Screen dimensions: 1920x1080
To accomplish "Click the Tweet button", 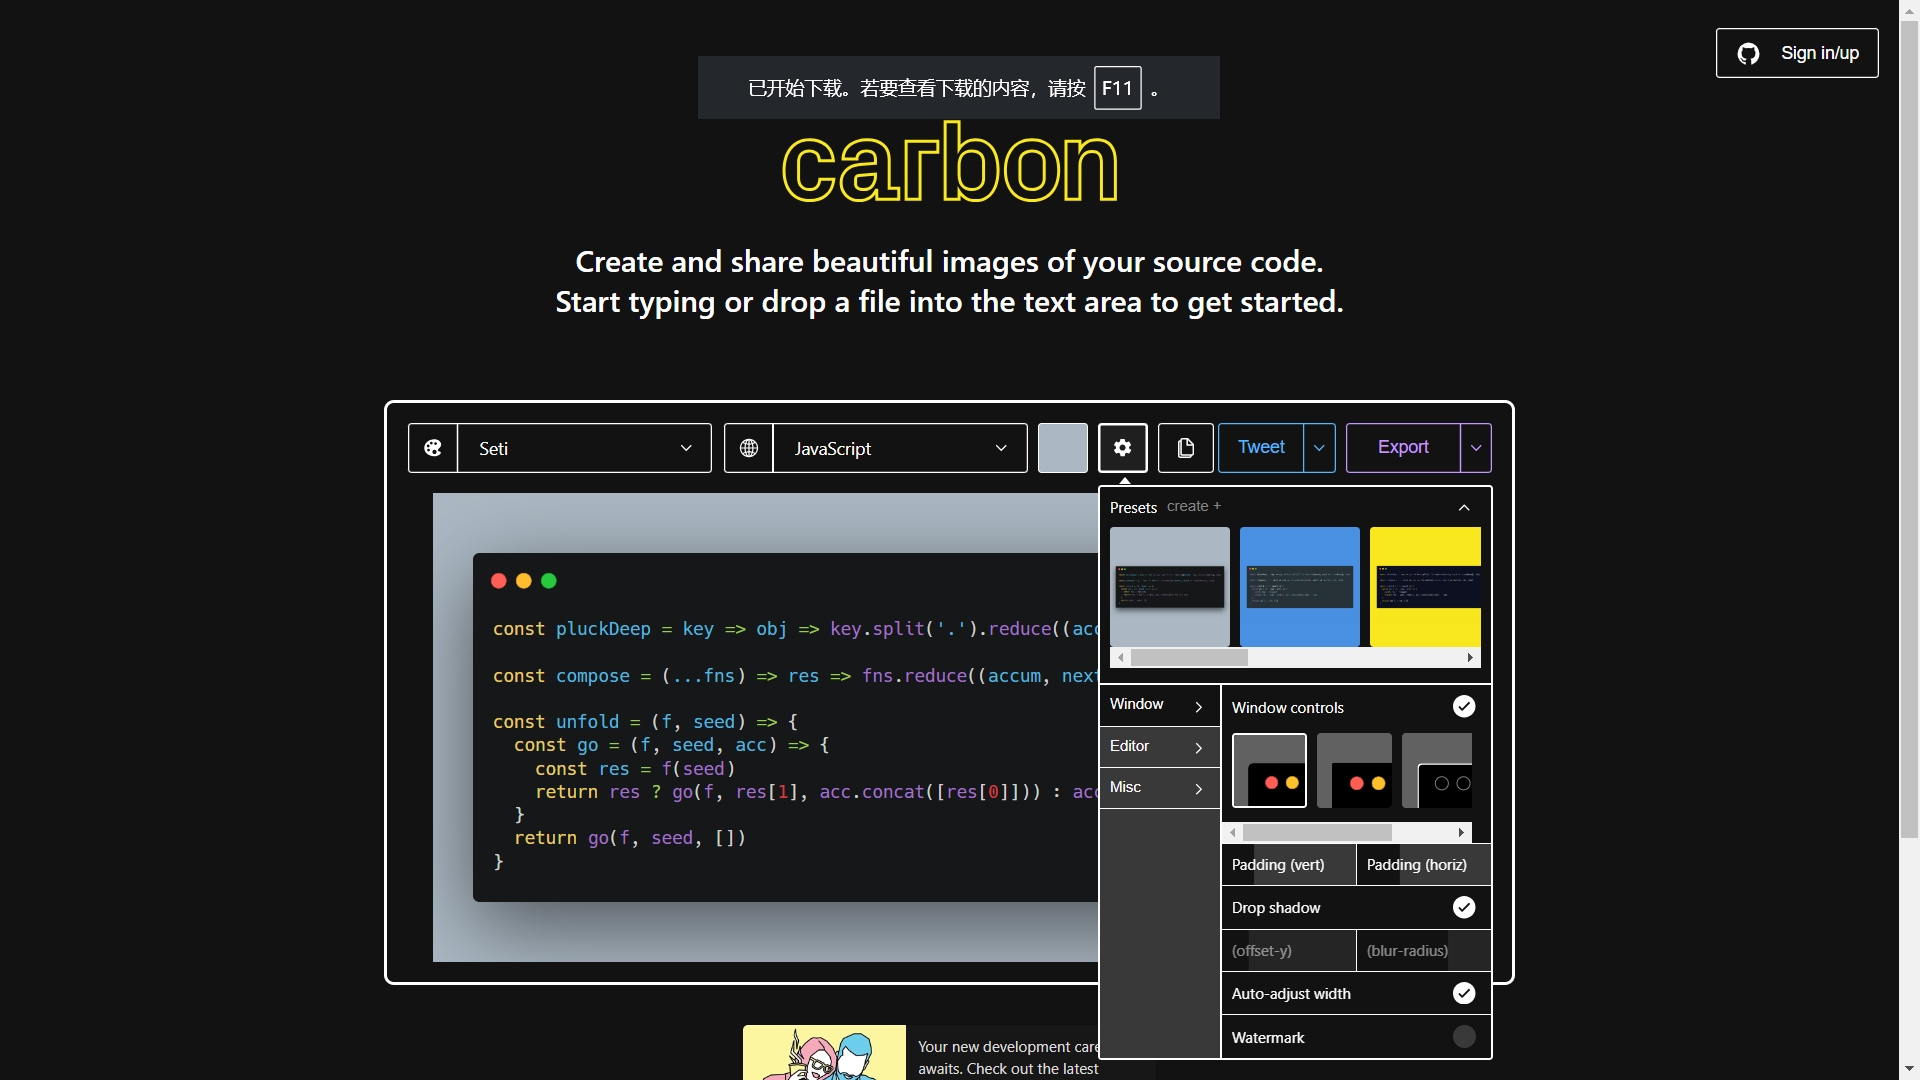I will 1261,447.
